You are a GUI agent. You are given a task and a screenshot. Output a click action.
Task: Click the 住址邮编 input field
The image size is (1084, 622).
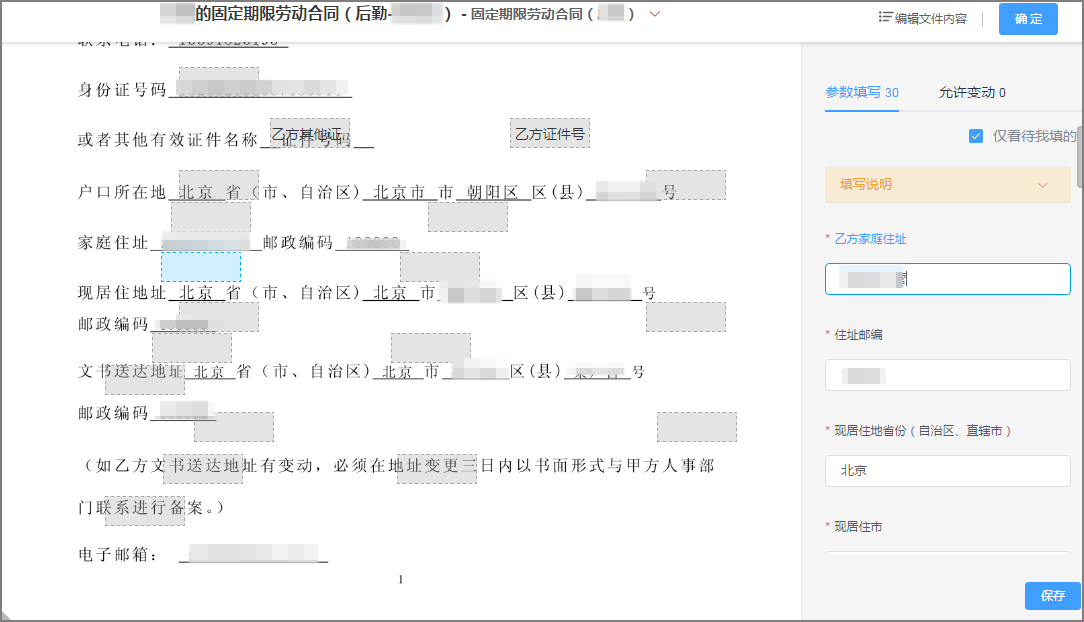click(947, 374)
